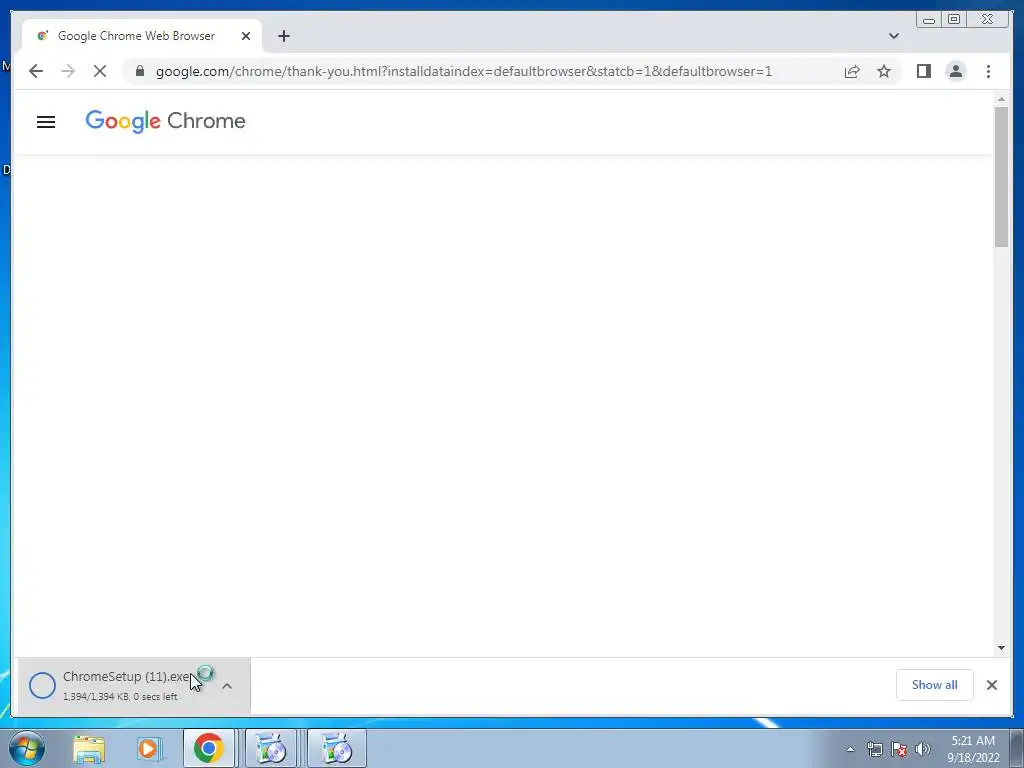Screen dimensions: 1024x768
Task: Click the Google Chrome logo
Action: [165, 121]
